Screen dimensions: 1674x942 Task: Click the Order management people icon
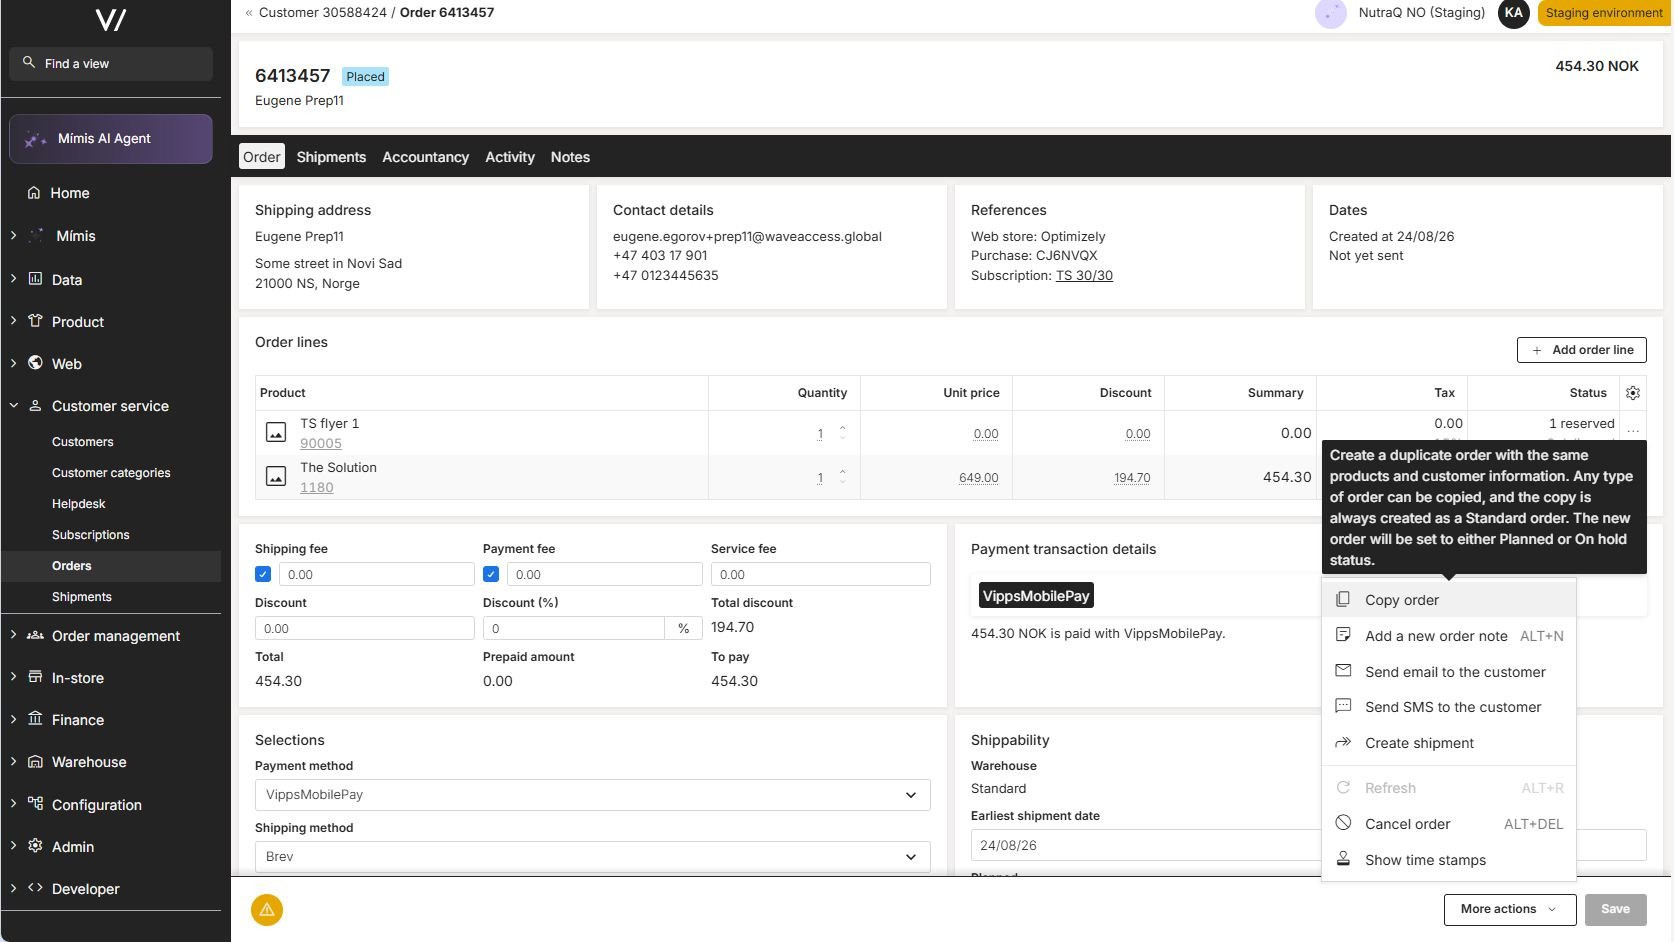click(x=35, y=635)
